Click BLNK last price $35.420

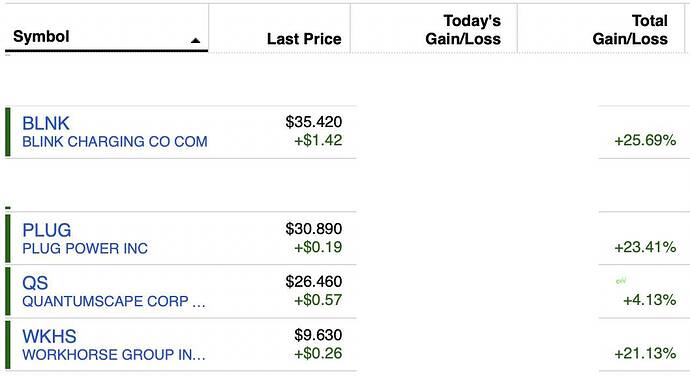coord(314,122)
